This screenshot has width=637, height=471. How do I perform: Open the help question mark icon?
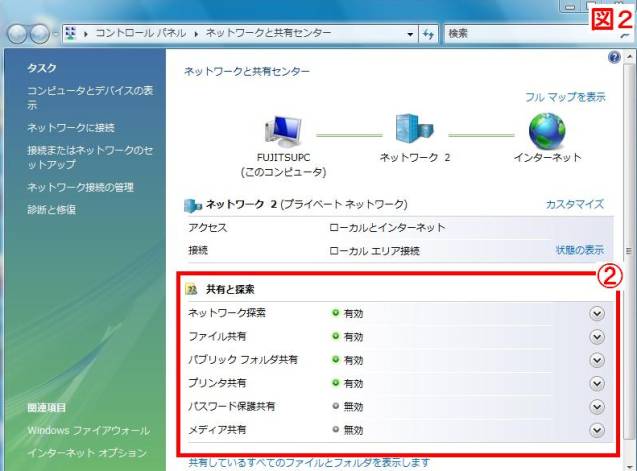614,59
